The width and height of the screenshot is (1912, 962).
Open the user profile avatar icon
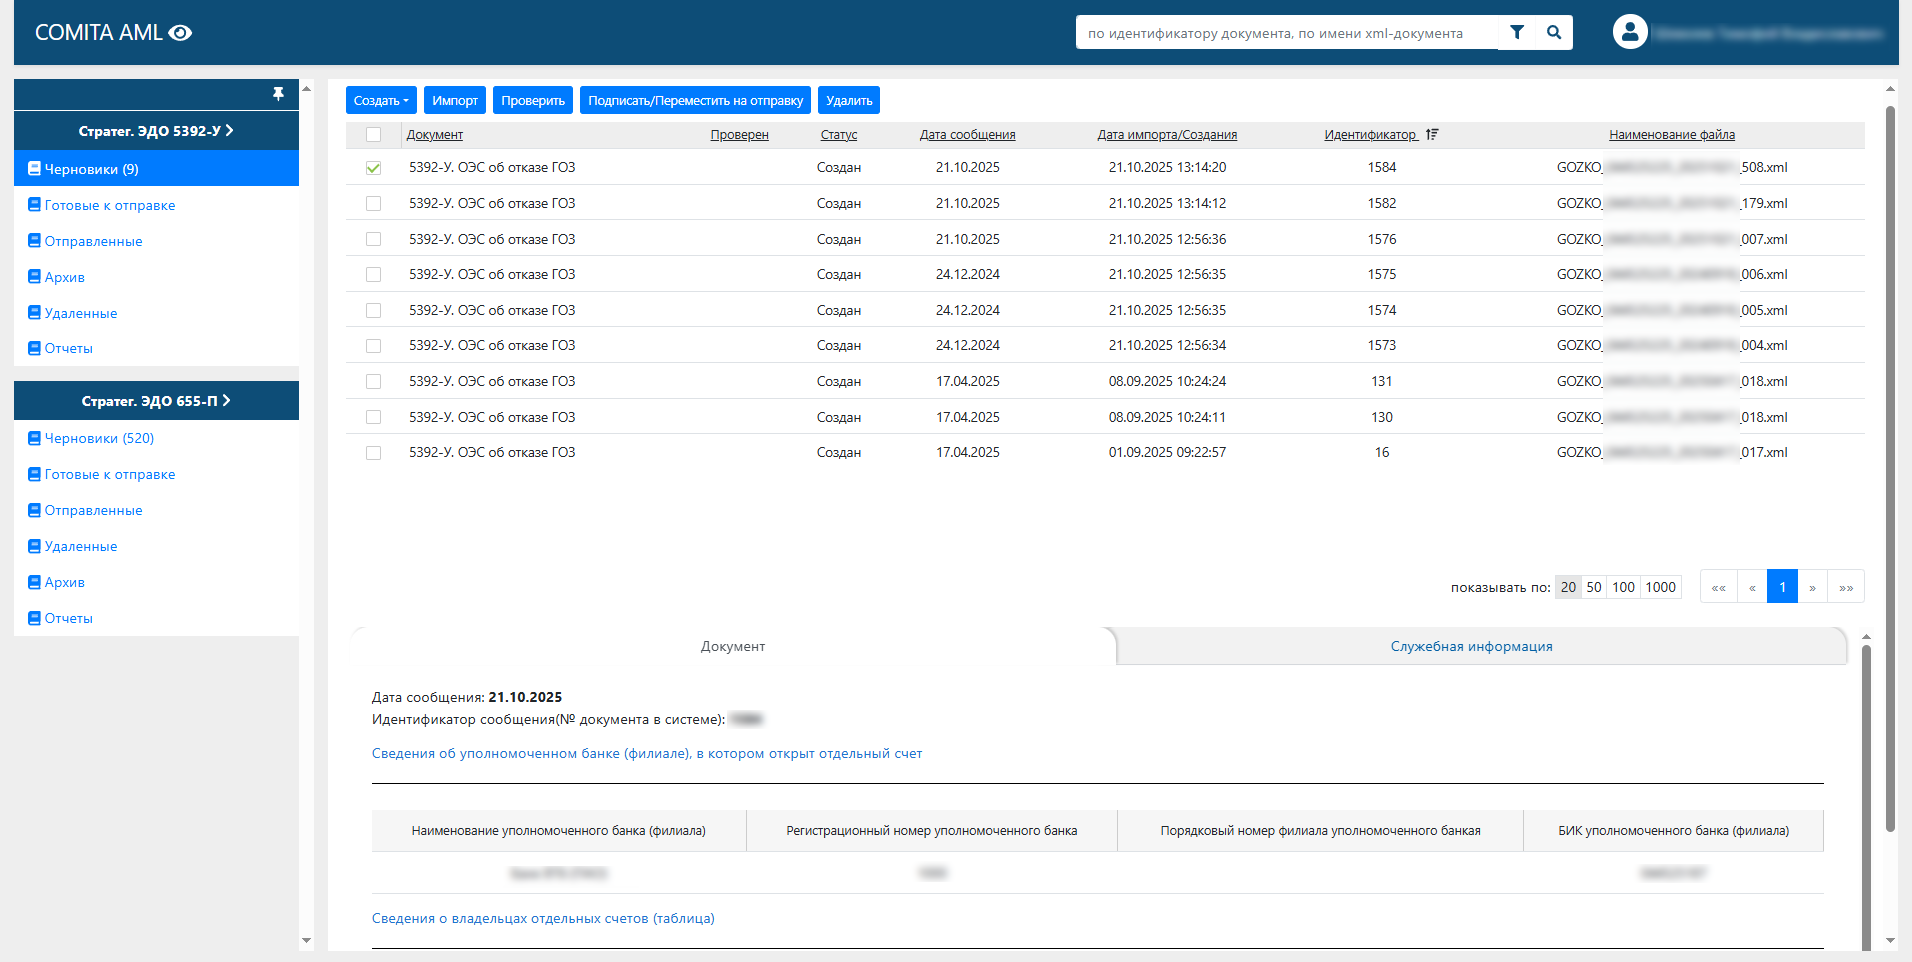(x=1629, y=32)
